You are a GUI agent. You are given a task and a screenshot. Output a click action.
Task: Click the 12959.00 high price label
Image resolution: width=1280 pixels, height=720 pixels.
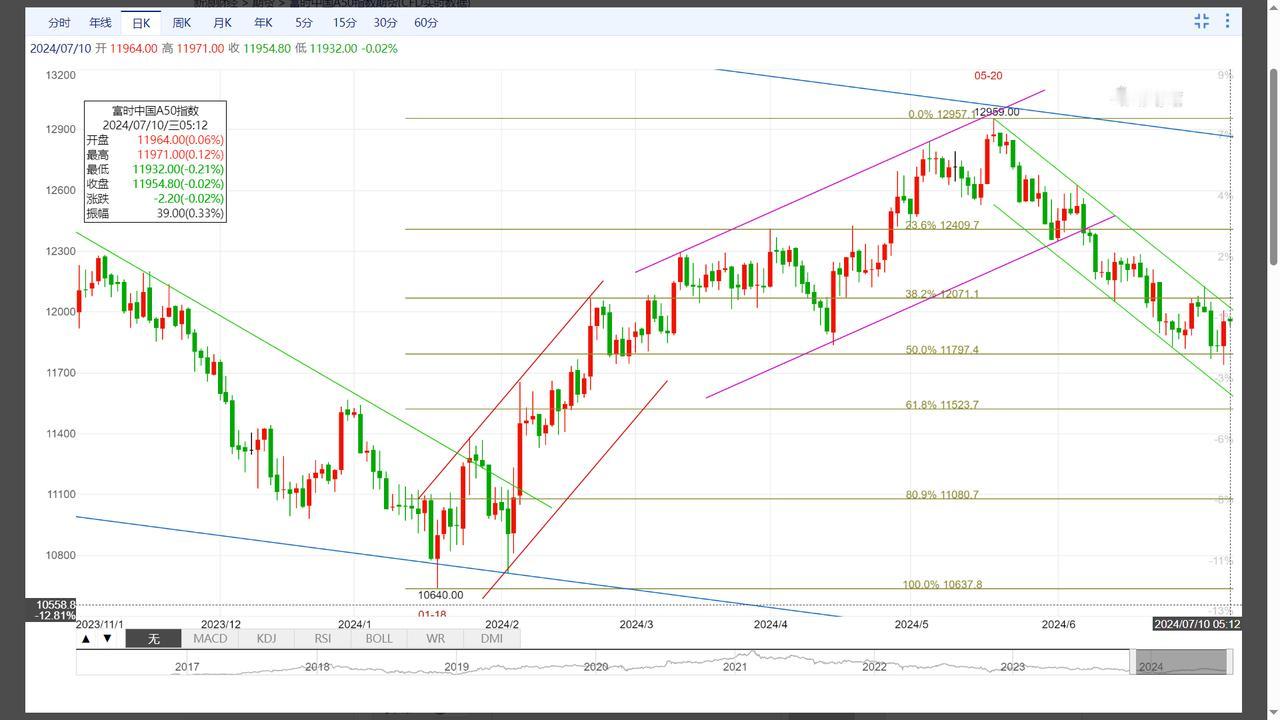(x=996, y=112)
